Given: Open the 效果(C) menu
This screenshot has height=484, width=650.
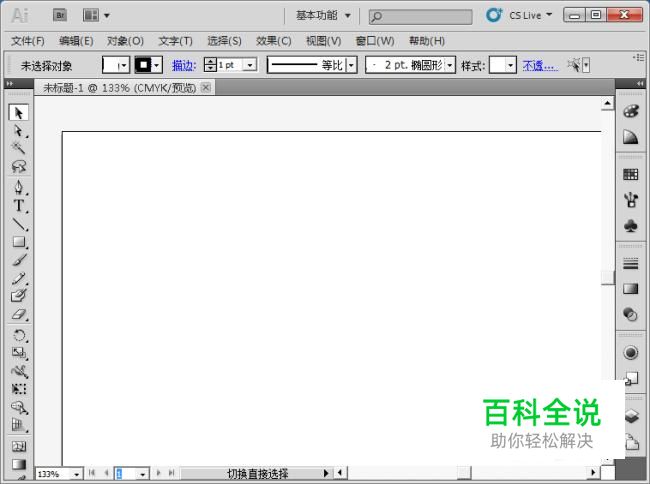Looking at the screenshot, I should [274, 41].
